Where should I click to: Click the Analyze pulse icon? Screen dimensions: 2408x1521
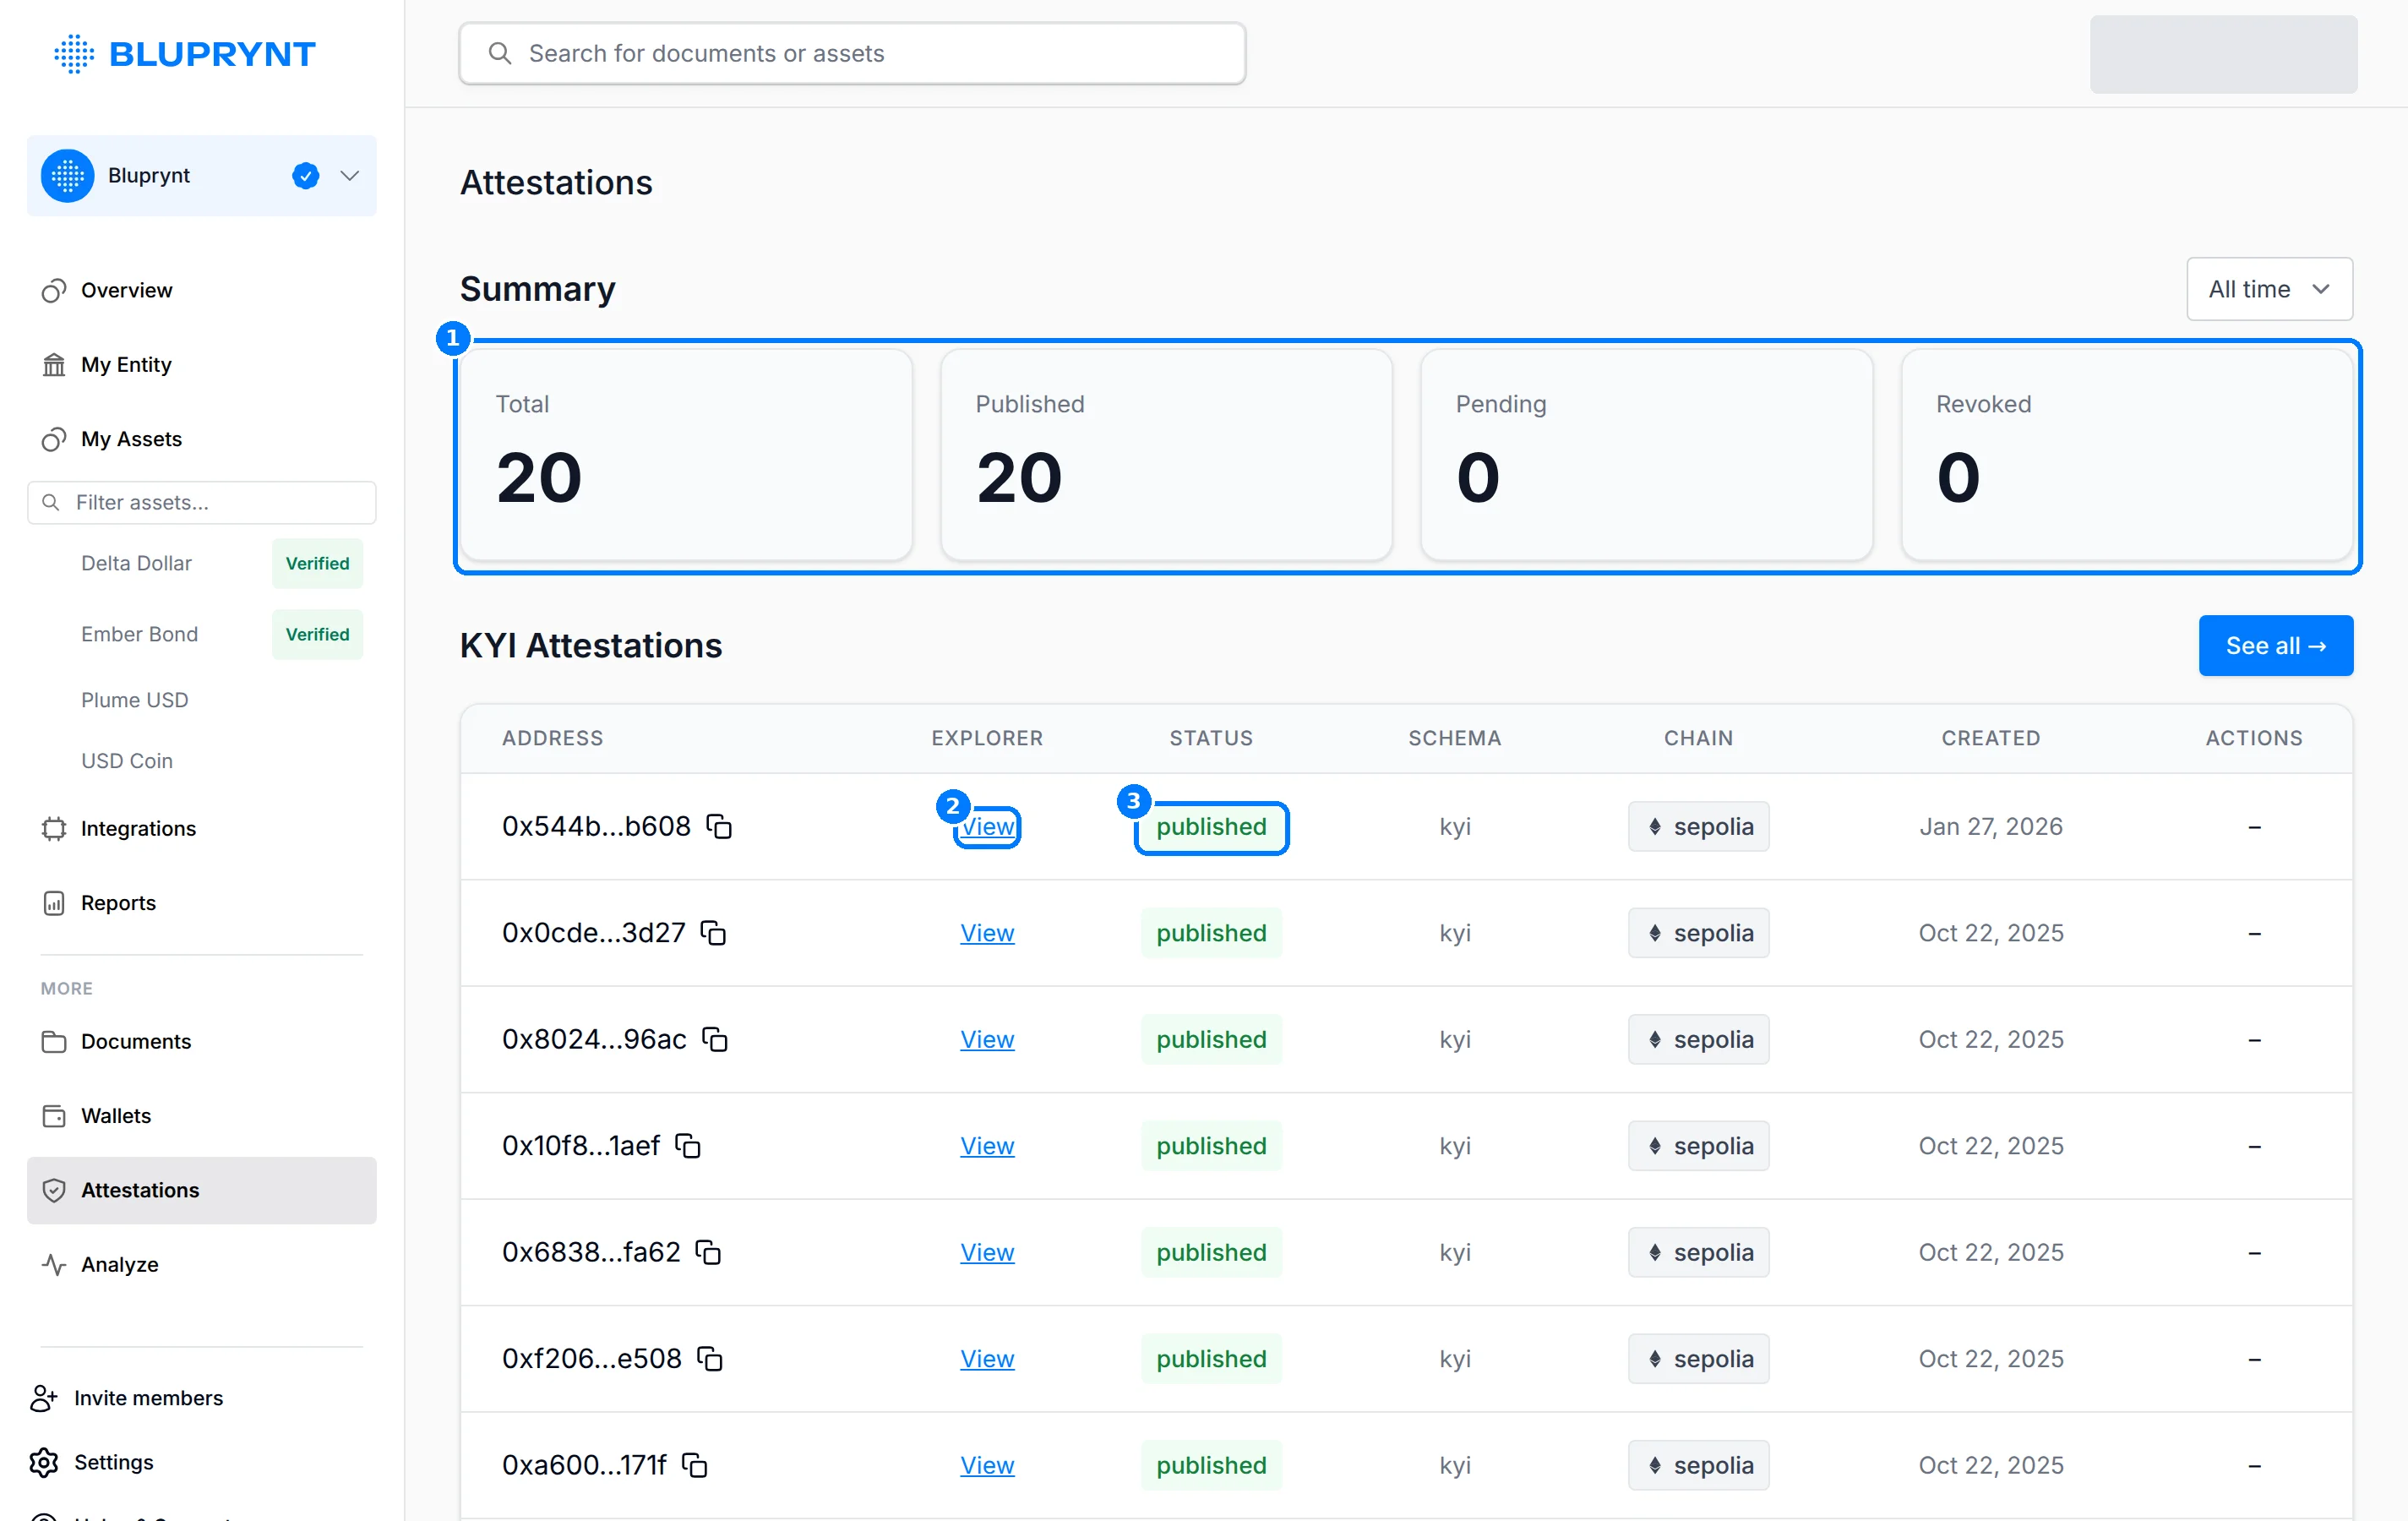[x=54, y=1265]
